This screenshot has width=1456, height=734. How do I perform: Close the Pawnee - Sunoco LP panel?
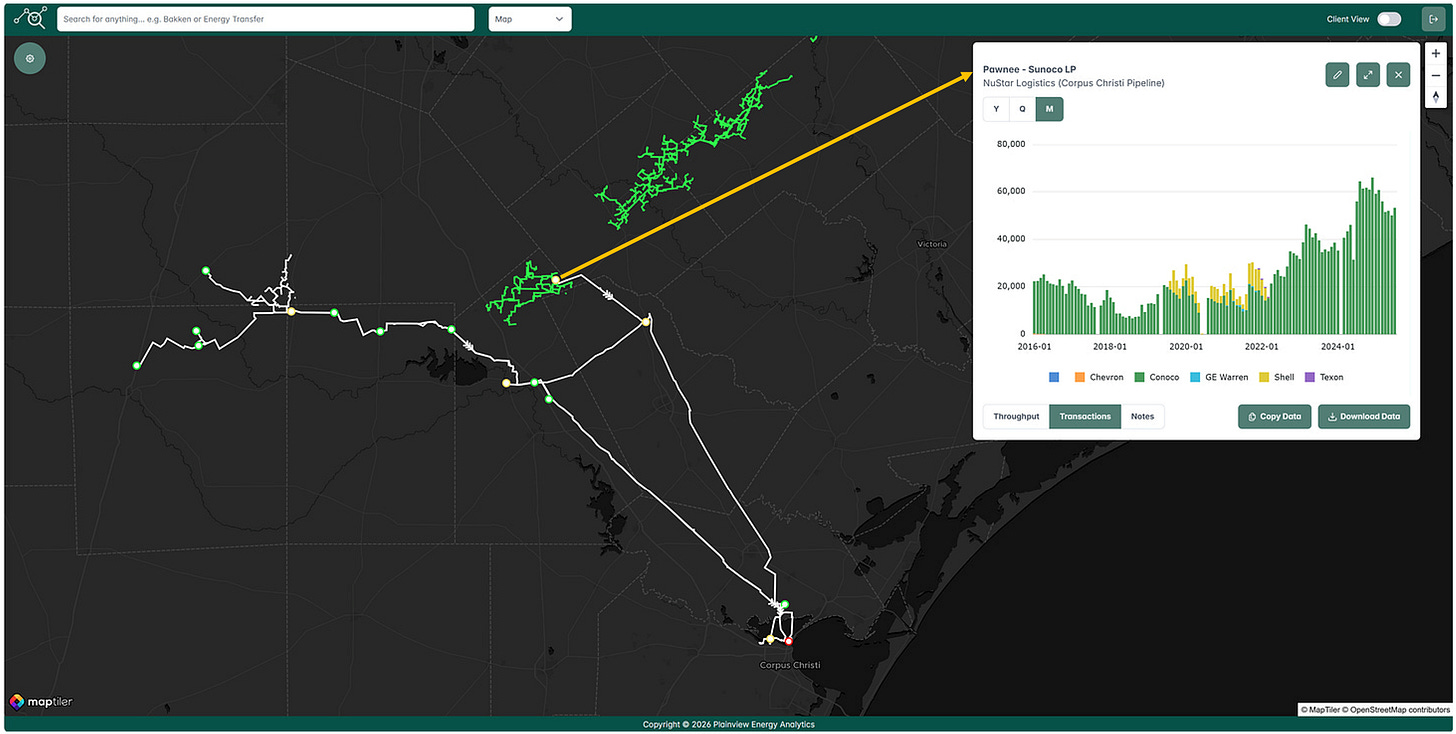[x=1398, y=74]
